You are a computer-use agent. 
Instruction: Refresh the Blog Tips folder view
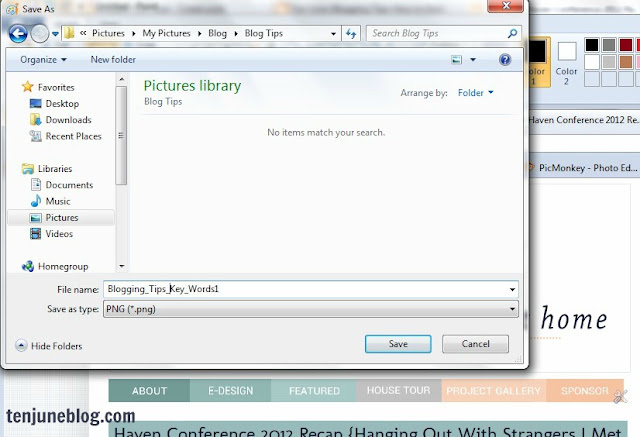click(x=351, y=33)
